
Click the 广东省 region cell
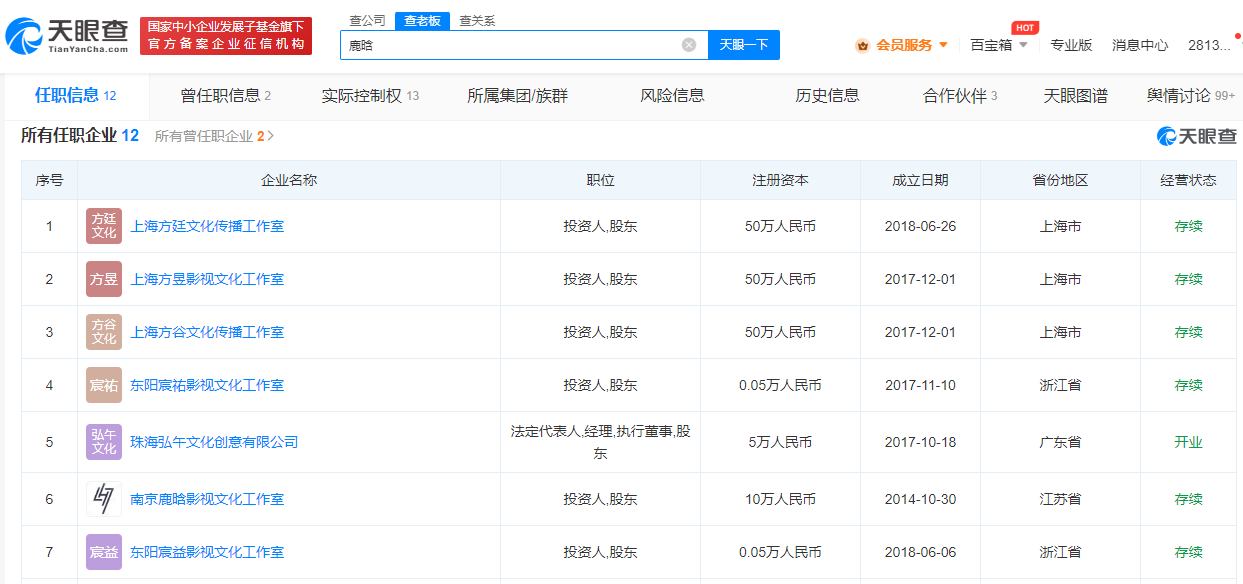[x=1060, y=442]
